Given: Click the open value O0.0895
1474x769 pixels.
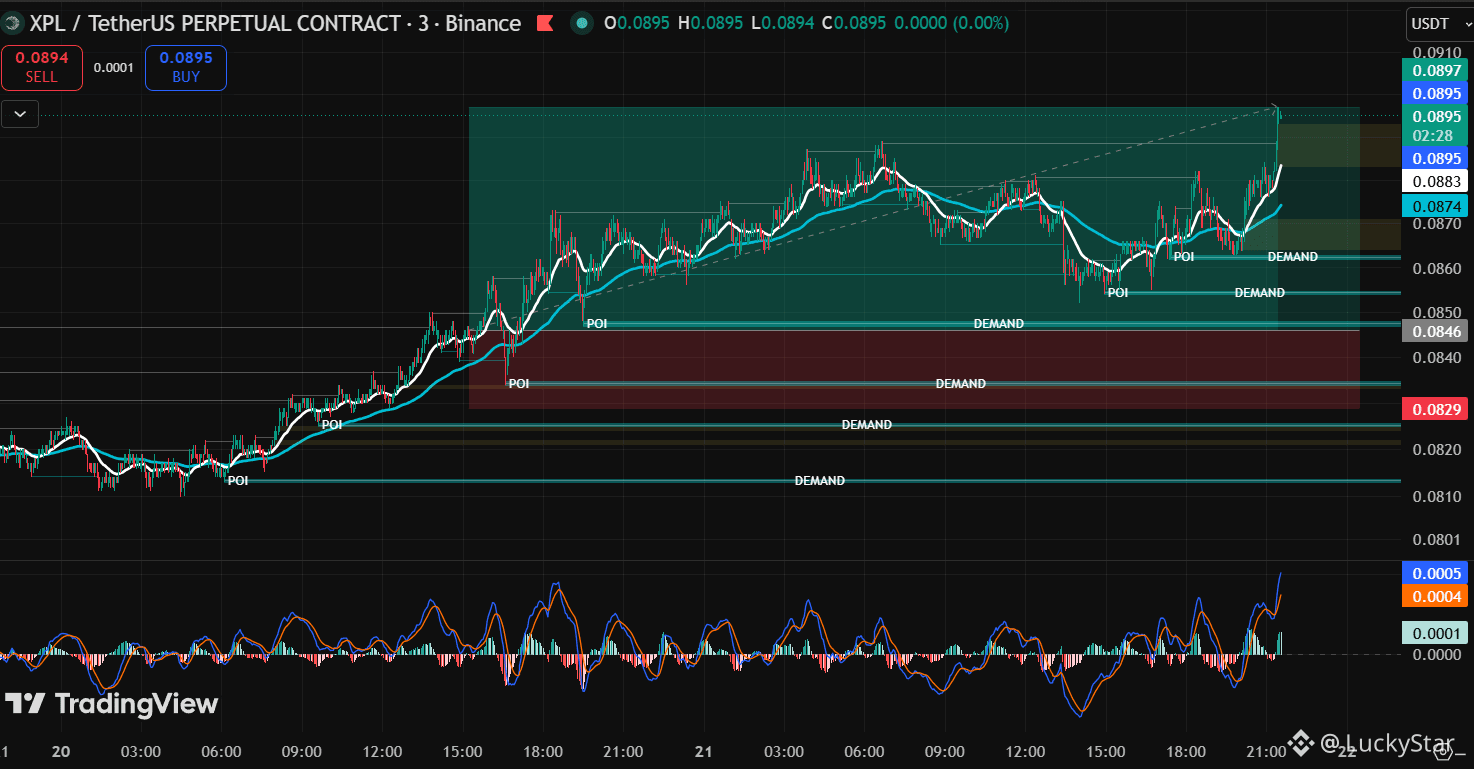Looking at the screenshot, I should [x=639, y=23].
